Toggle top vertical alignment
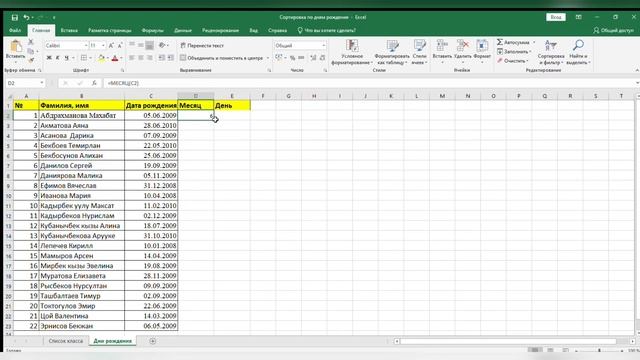The image size is (640, 360). click(132, 45)
